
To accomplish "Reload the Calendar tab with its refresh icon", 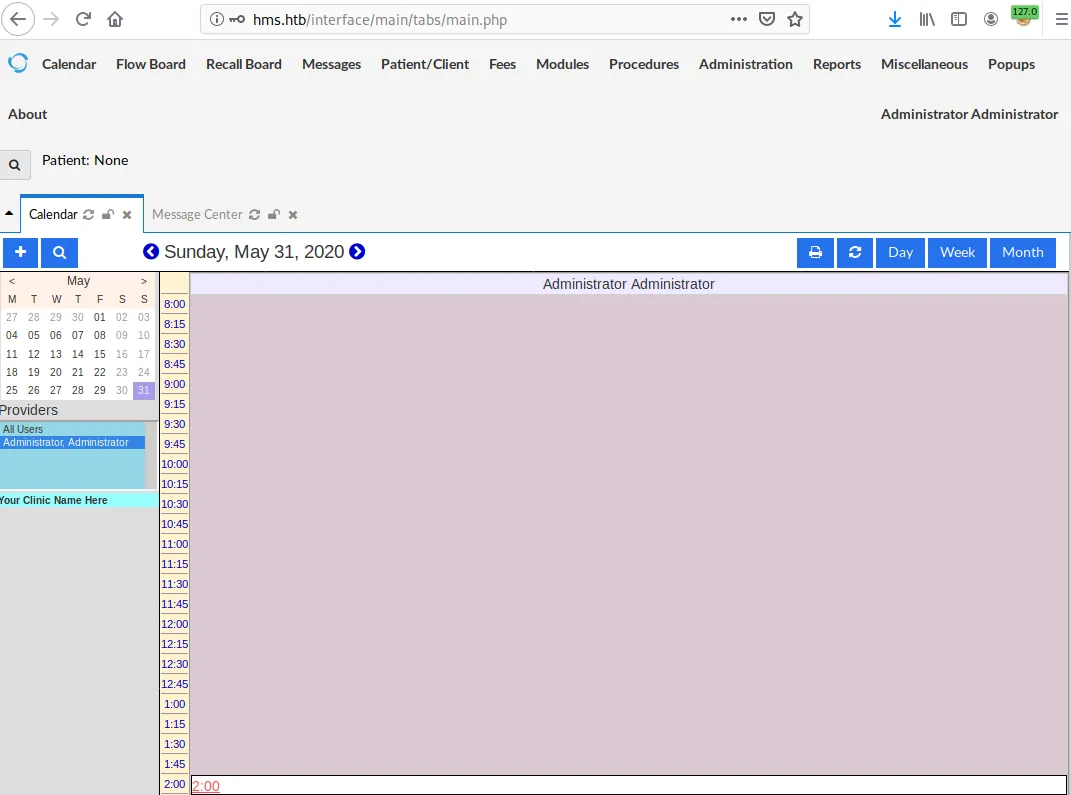I will pyautogui.click(x=89, y=215).
